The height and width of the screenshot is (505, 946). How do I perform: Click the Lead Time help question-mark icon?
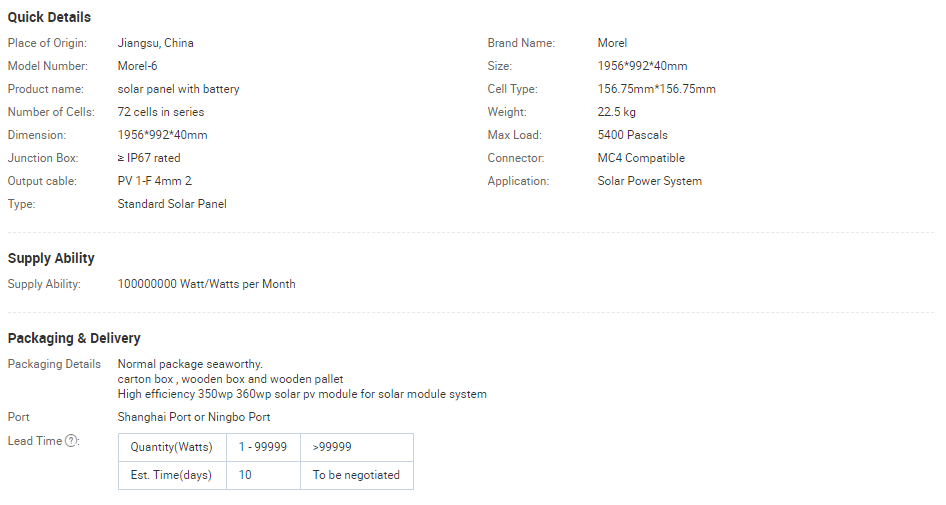click(x=72, y=441)
